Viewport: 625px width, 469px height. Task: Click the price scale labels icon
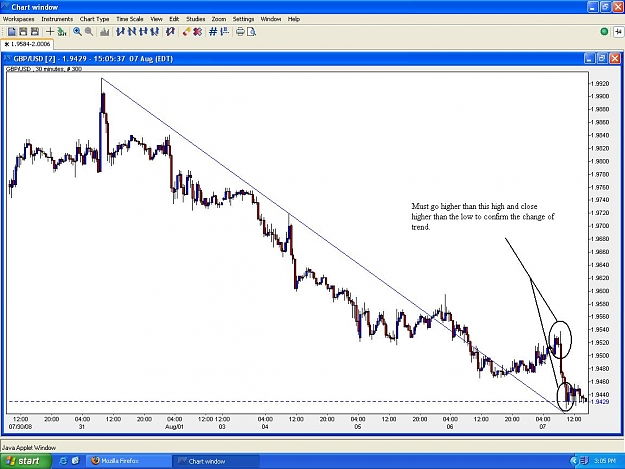click(224, 32)
